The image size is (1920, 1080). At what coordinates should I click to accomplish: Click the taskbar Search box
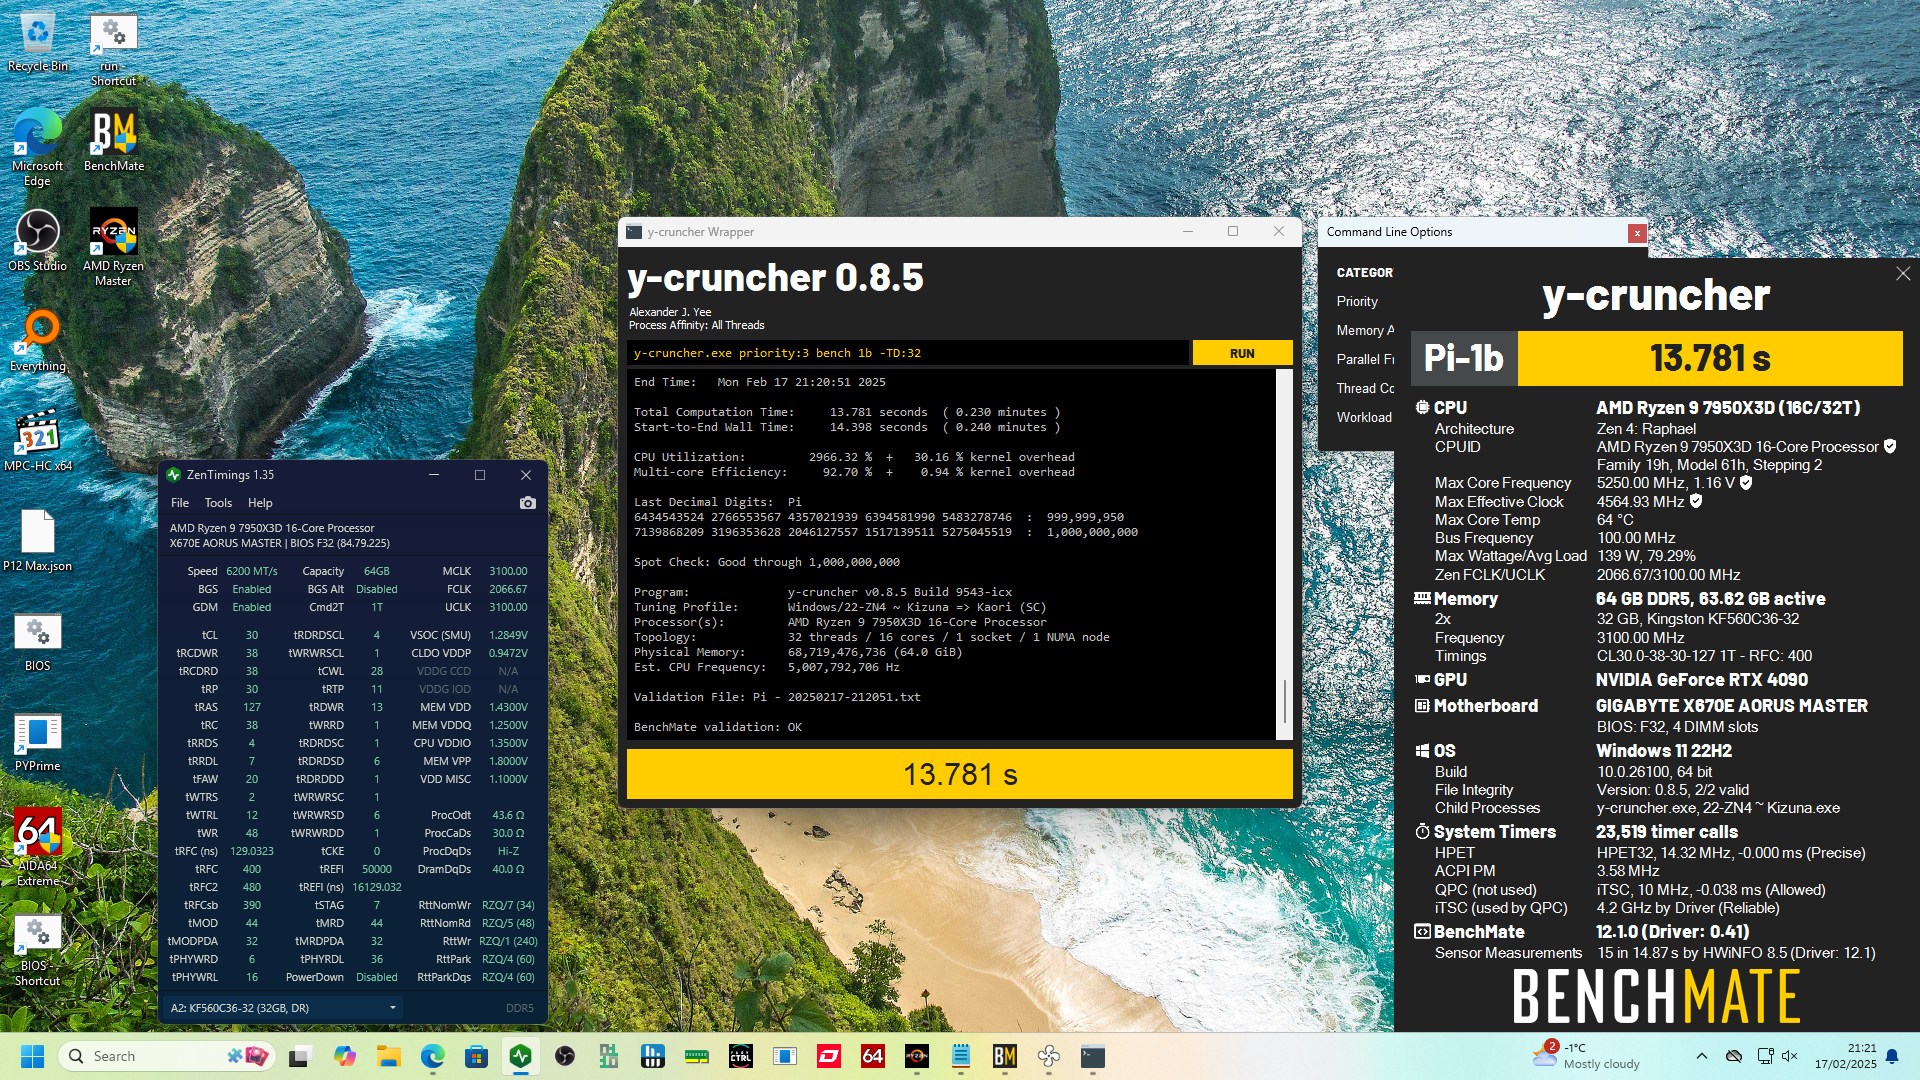(167, 1056)
